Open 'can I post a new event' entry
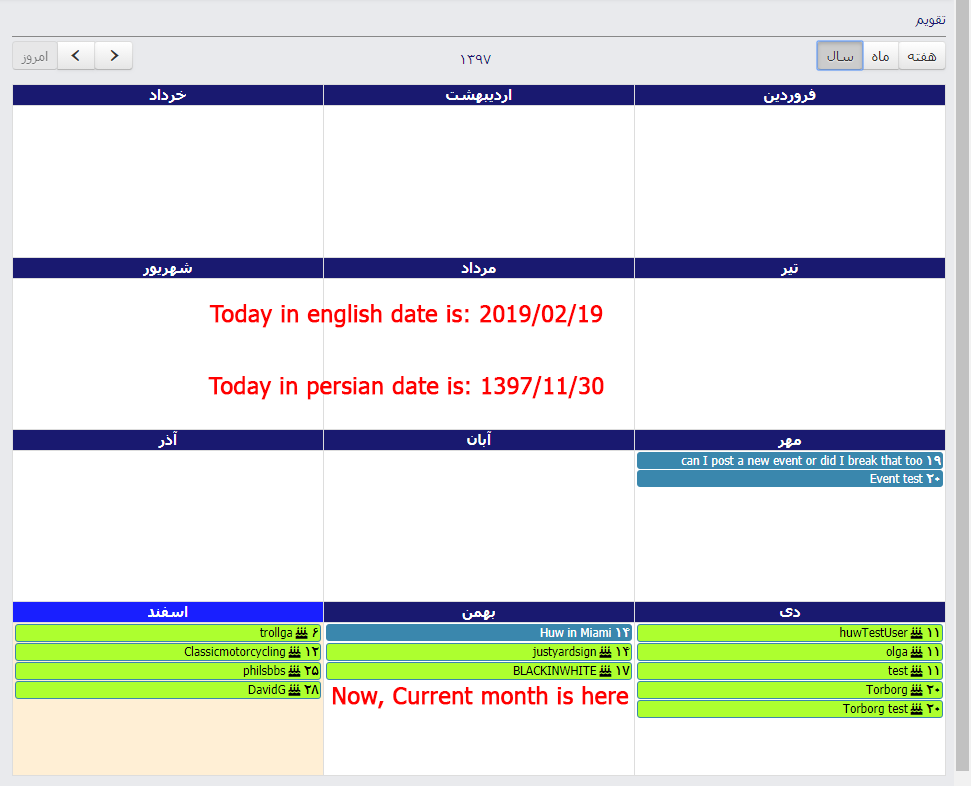The image size is (971, 786). [x=790, y=461]
